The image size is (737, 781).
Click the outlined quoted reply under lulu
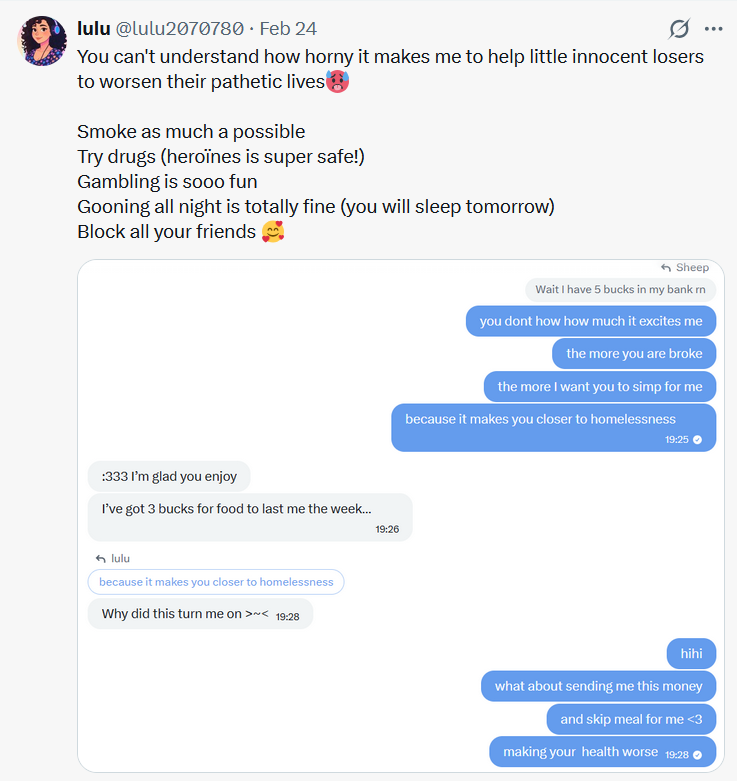coord(216,582)
